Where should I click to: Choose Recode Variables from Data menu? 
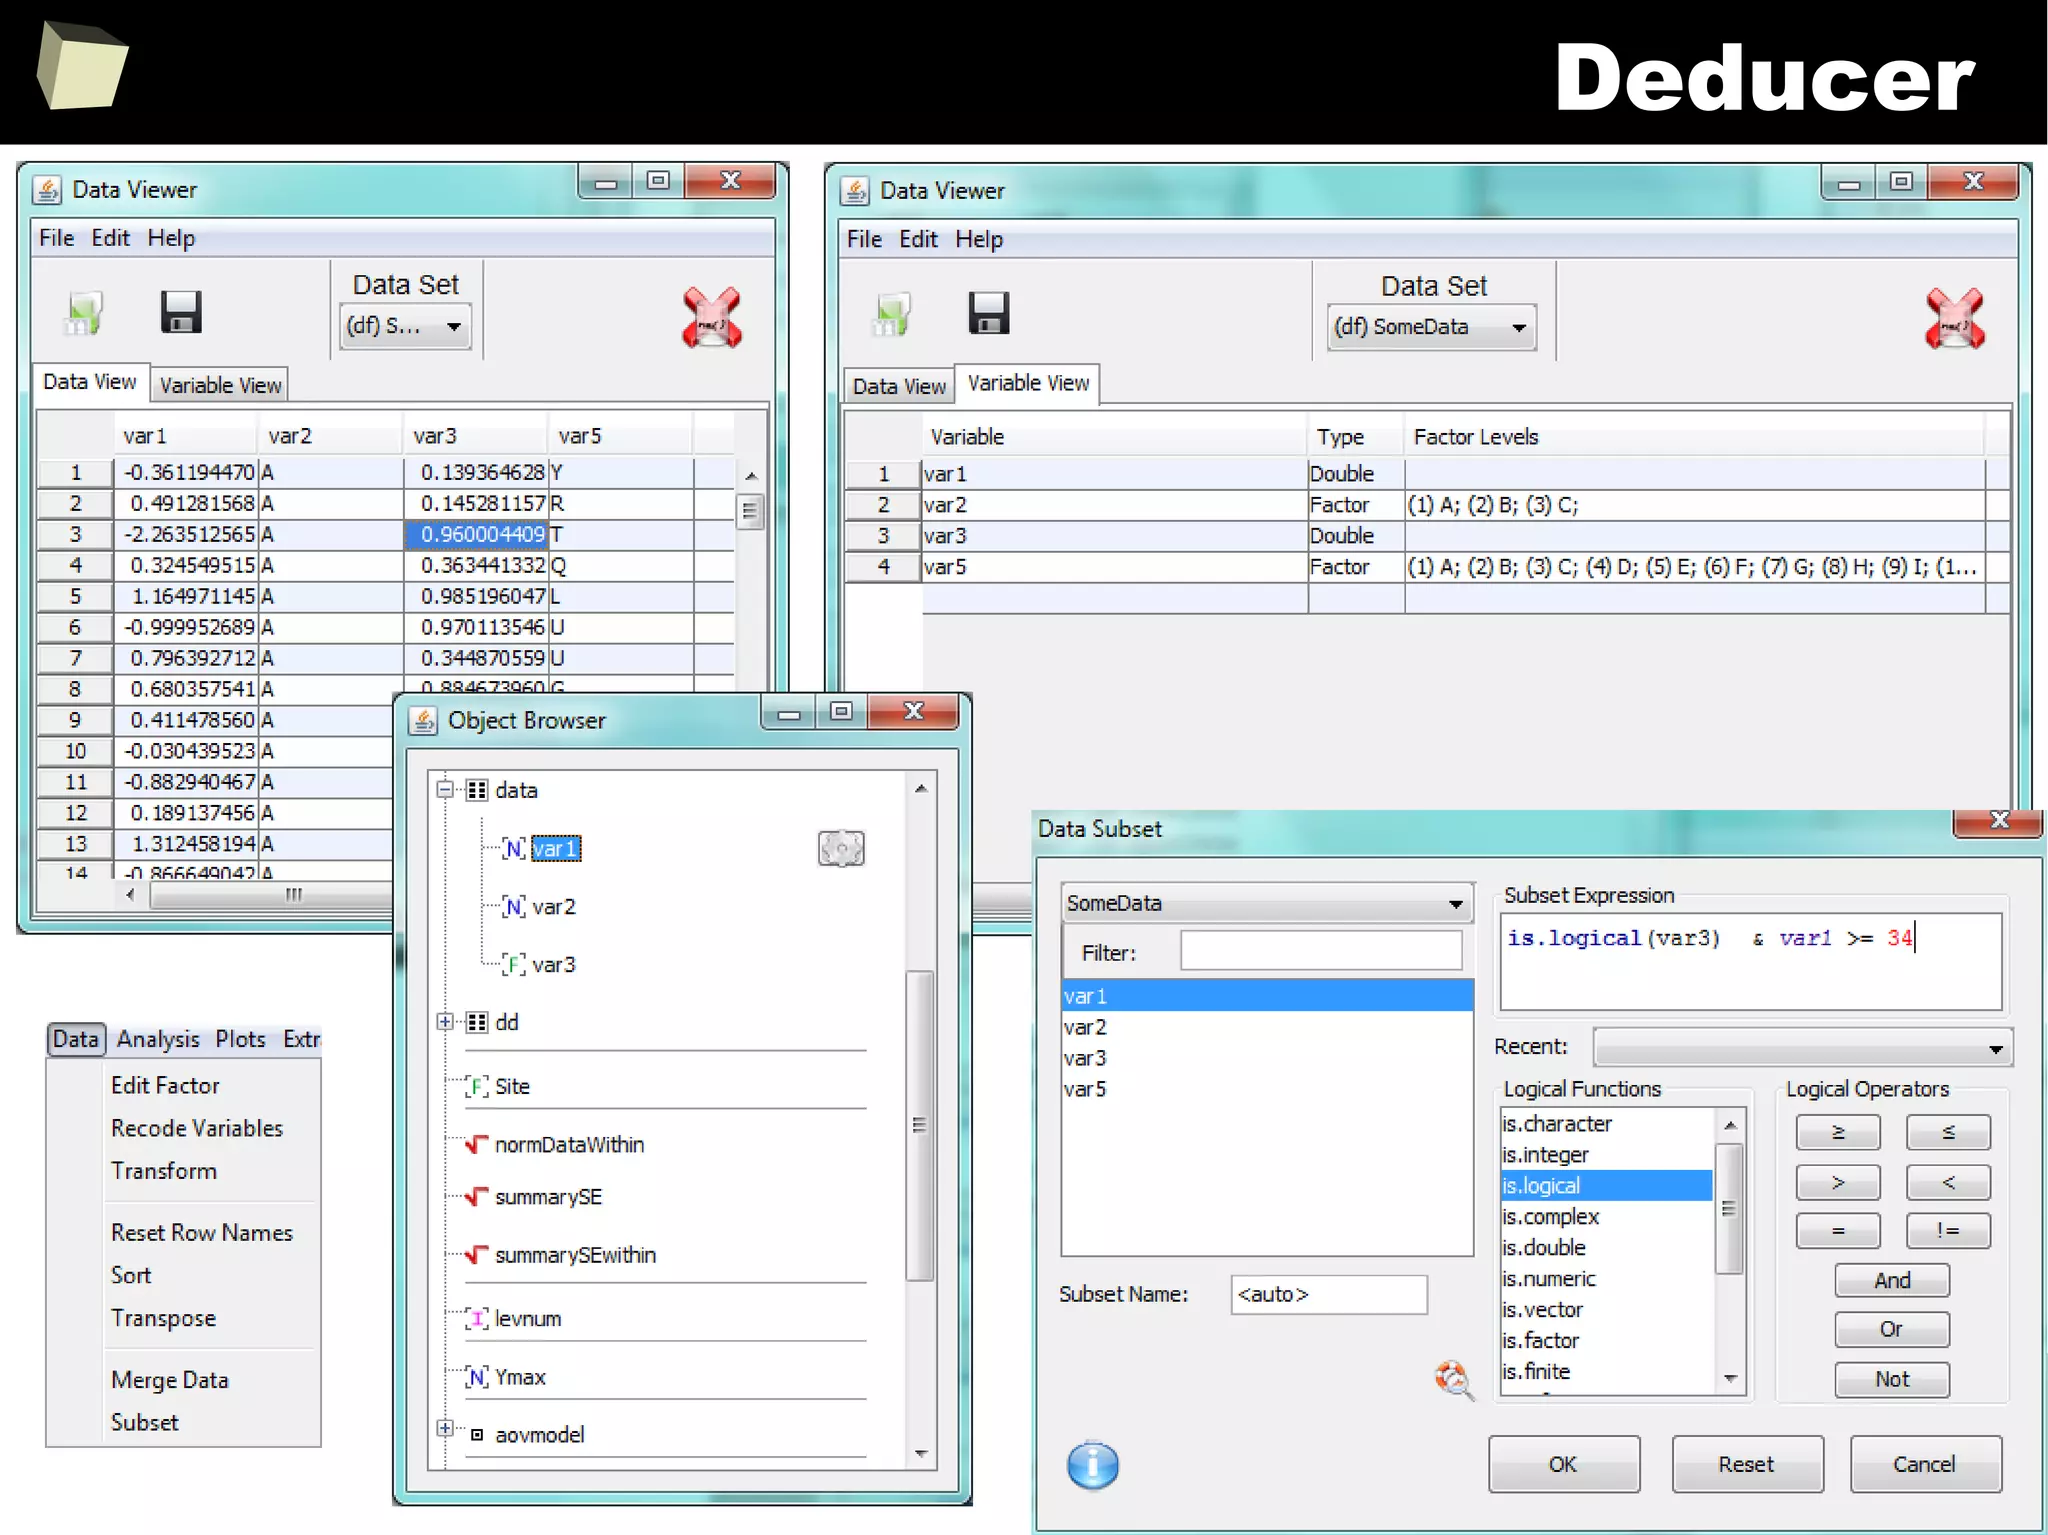[x=197, y=1128]
